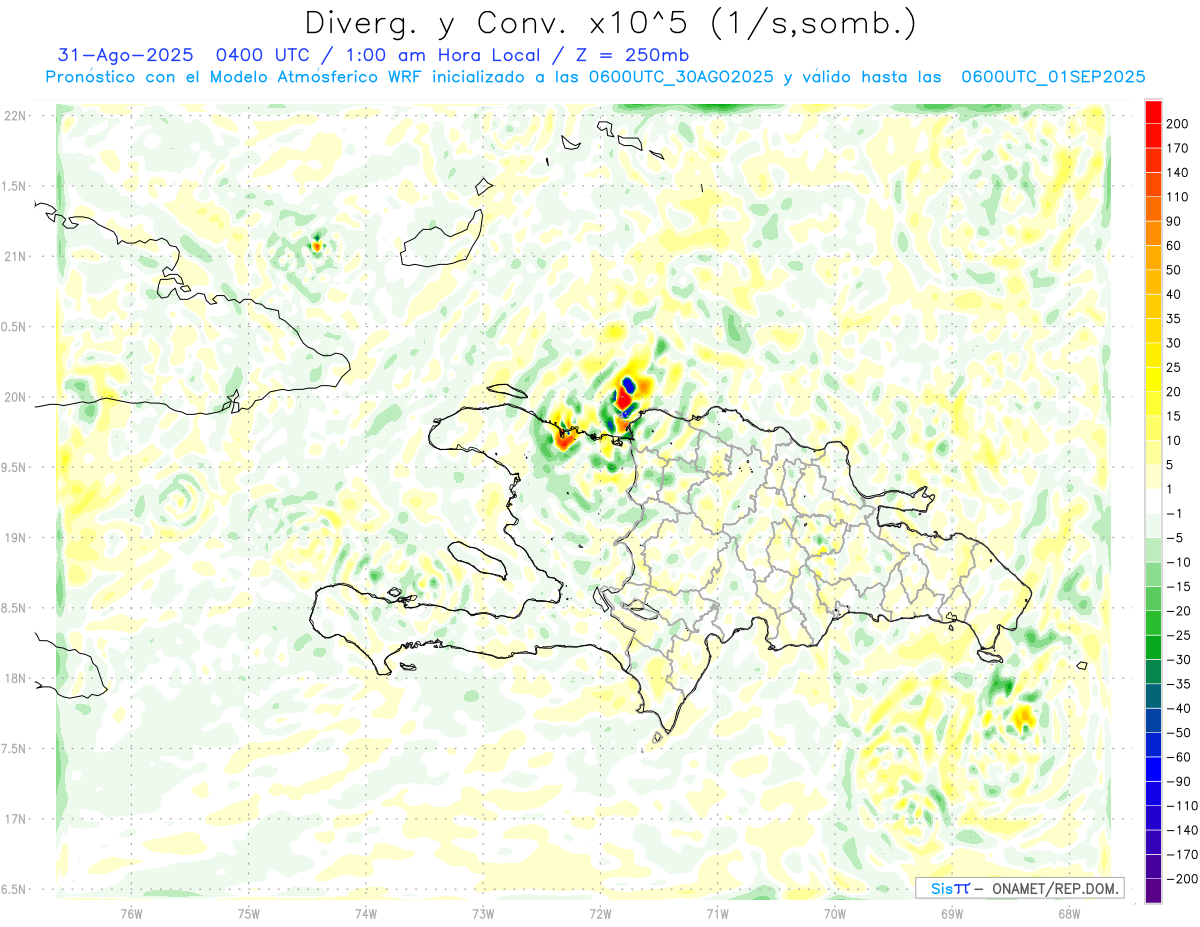Click the positive '110' colorbar value

pyautogui.click(x=1177, y=197)
